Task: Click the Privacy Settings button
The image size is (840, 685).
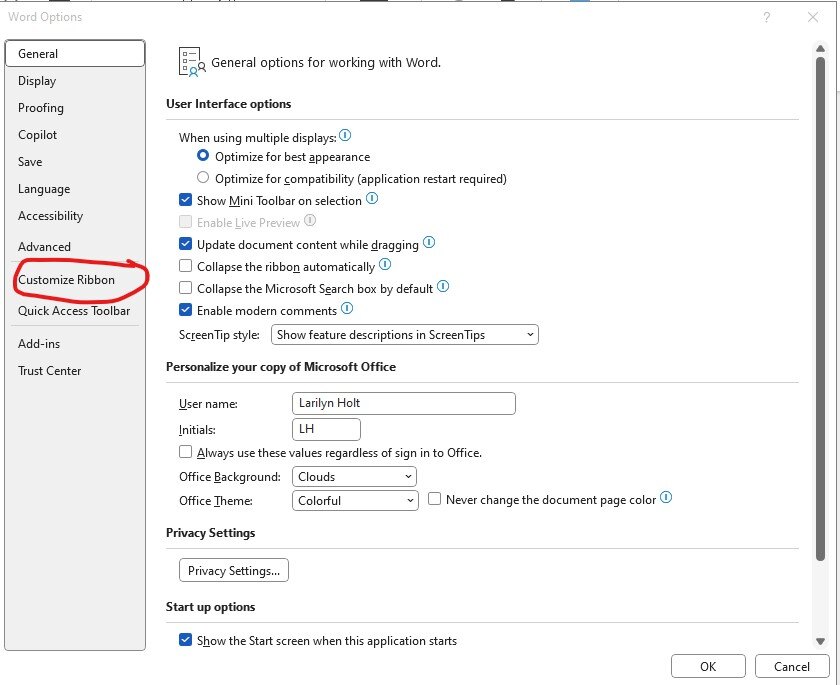Action: point(234,570)
